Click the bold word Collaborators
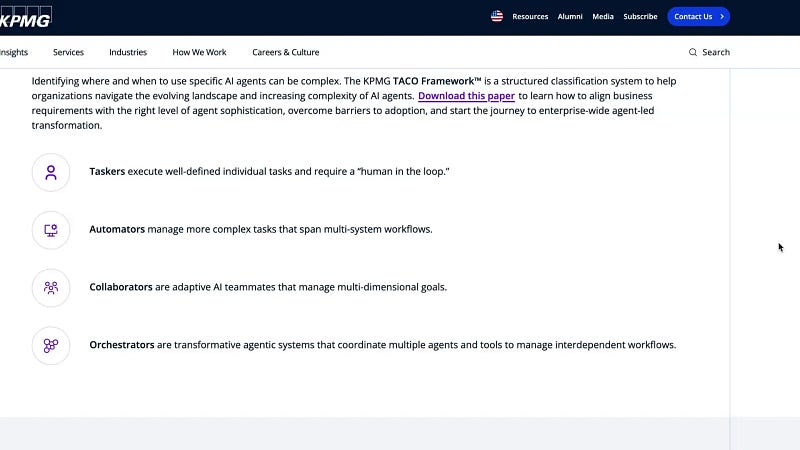Image resolution: width=800 pixels, height=450 pixels. click(x=121, y=287)
